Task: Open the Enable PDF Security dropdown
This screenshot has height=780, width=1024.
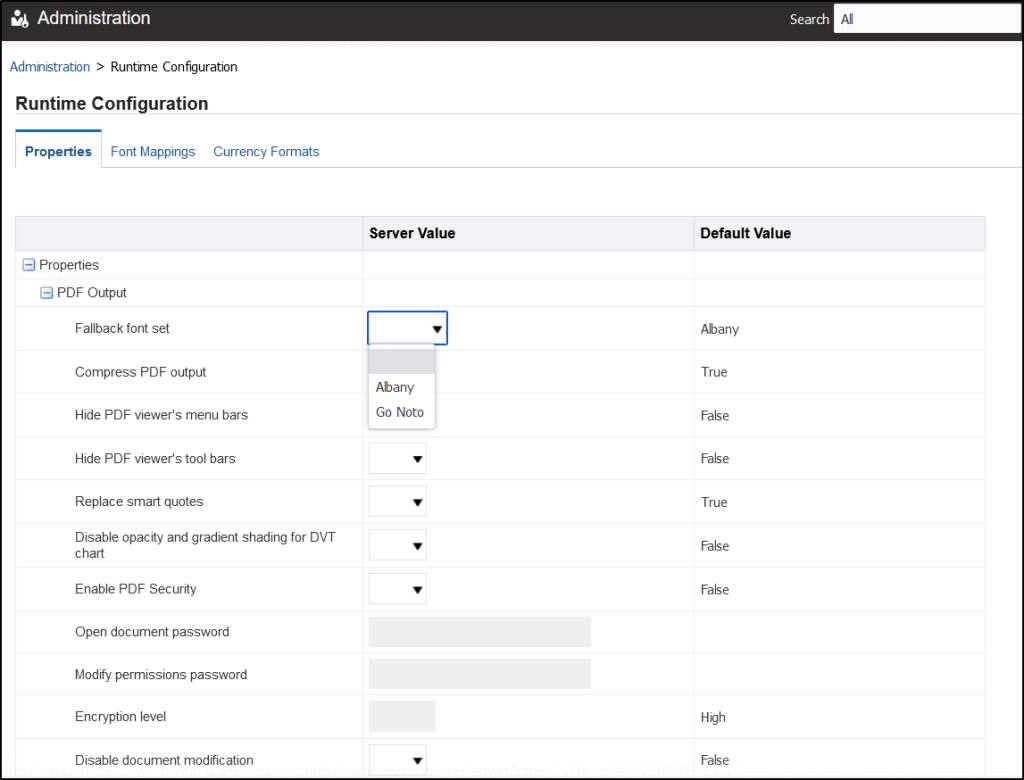Action: point(398,589)
